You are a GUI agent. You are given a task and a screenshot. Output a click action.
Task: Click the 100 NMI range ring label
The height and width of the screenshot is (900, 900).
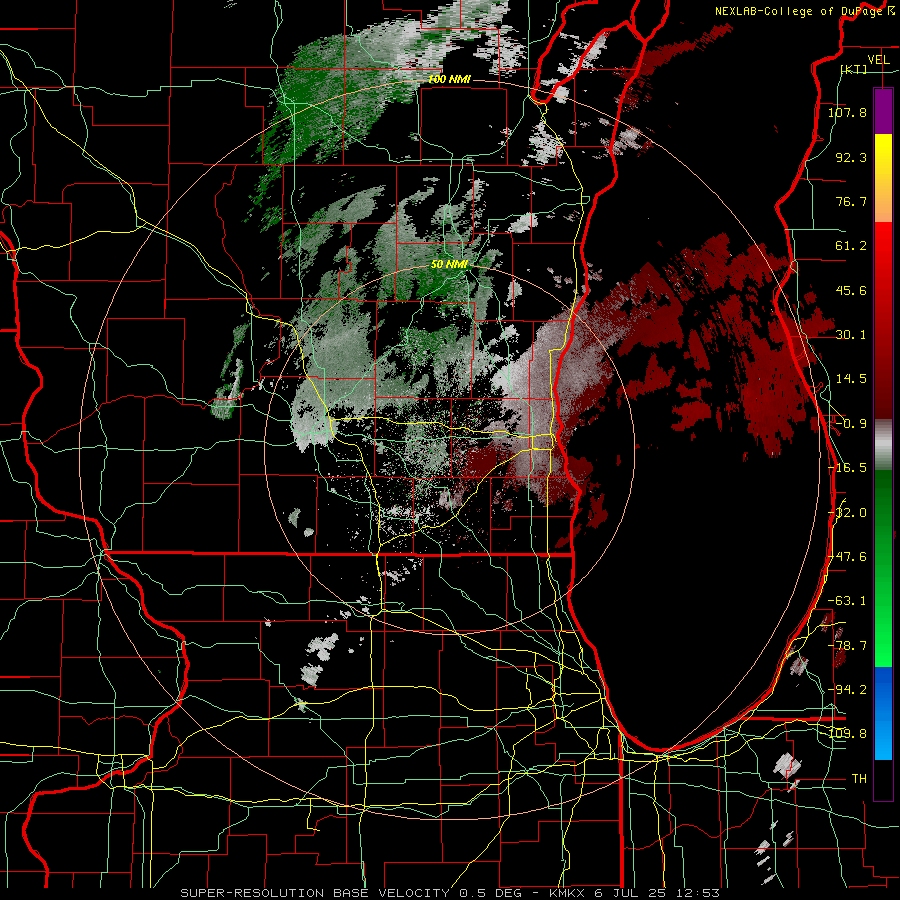click(x=449, y=79)
